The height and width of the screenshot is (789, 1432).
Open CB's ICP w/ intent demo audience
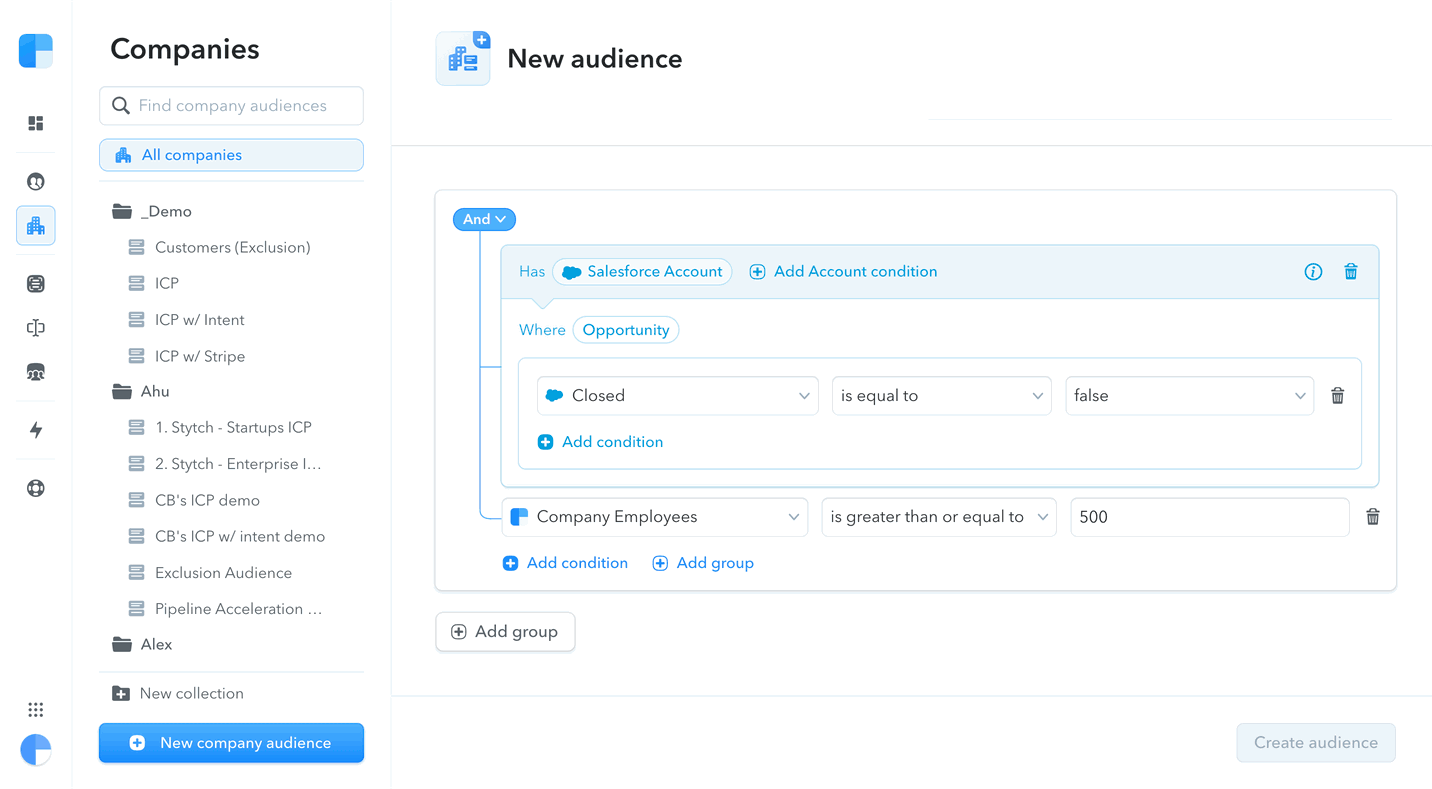[x=227, y=536]
